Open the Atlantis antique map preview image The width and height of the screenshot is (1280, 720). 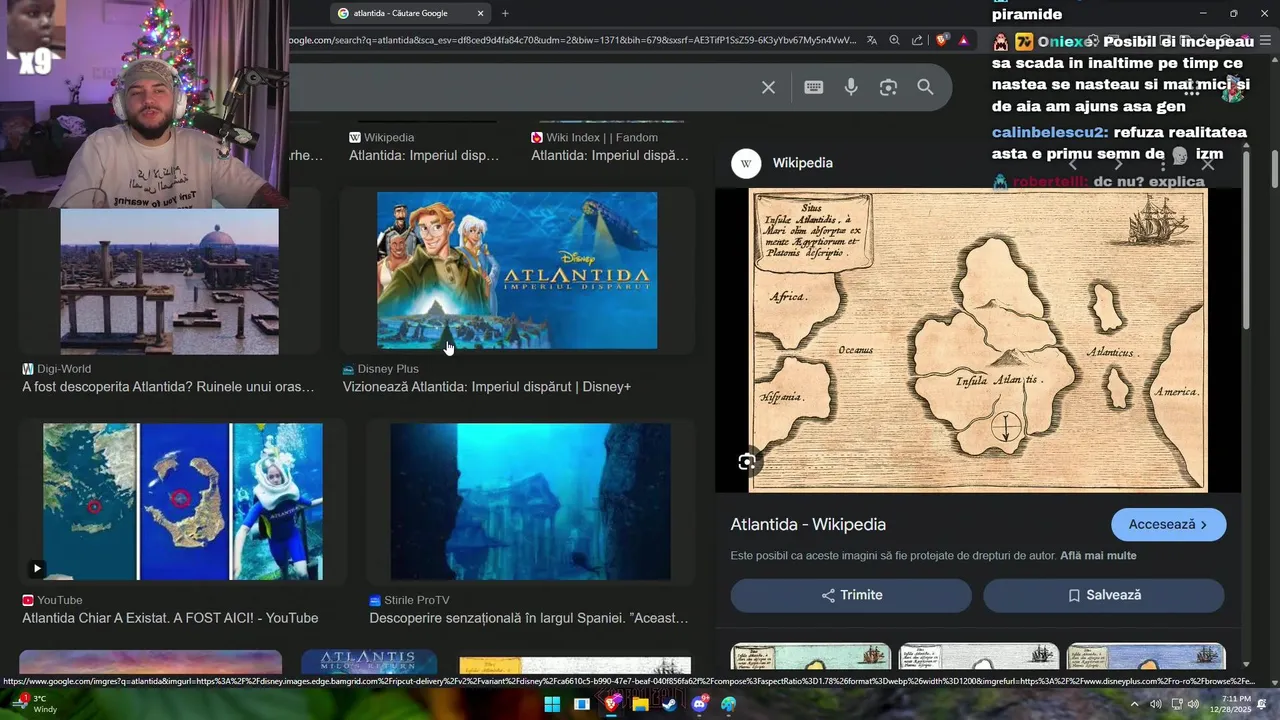pos(977,340)
